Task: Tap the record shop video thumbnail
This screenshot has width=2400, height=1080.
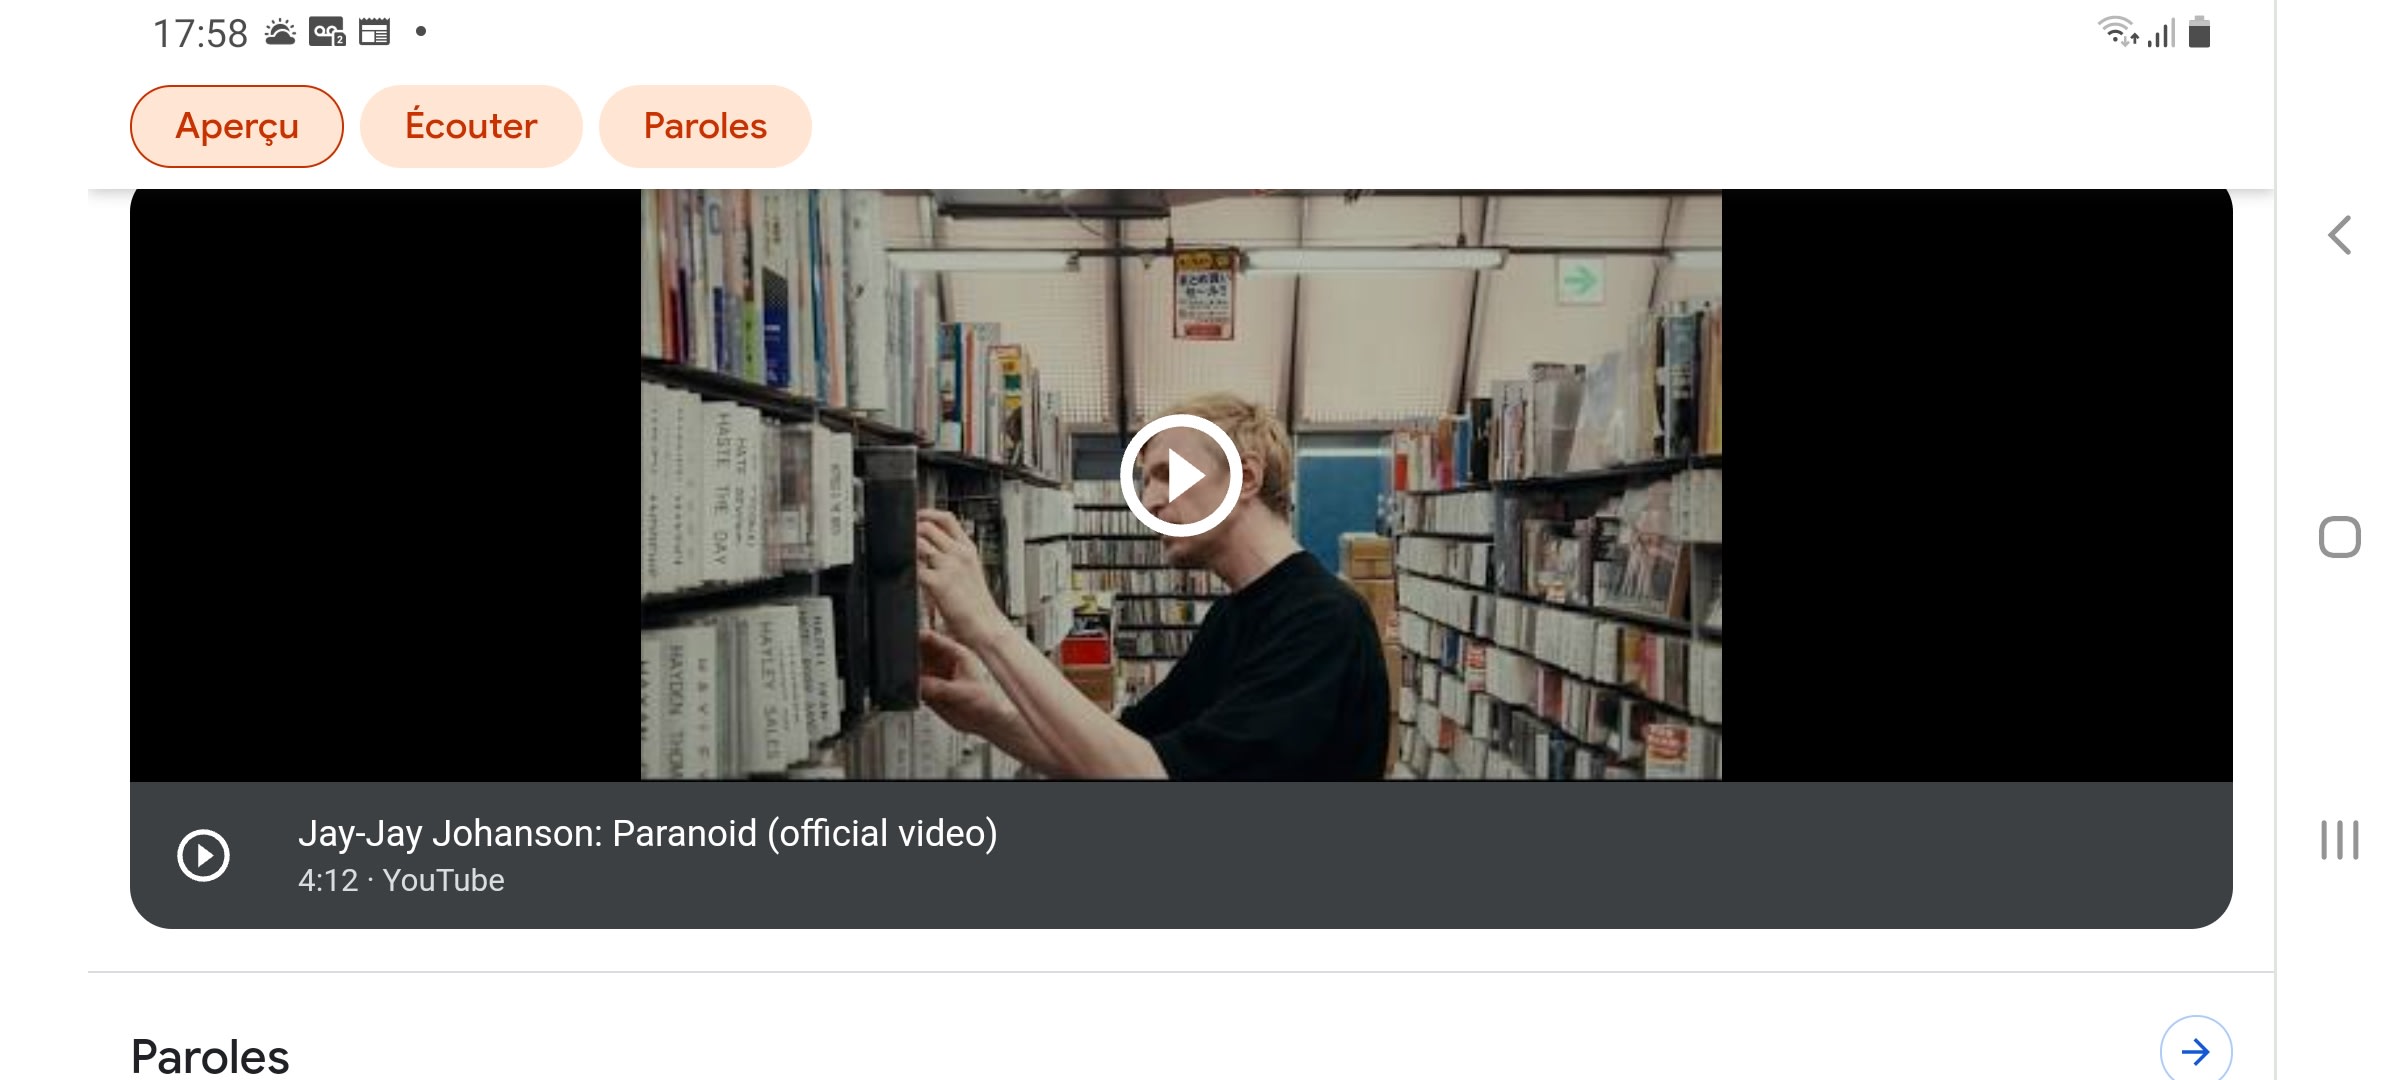Action: (x=1181, y=485)
